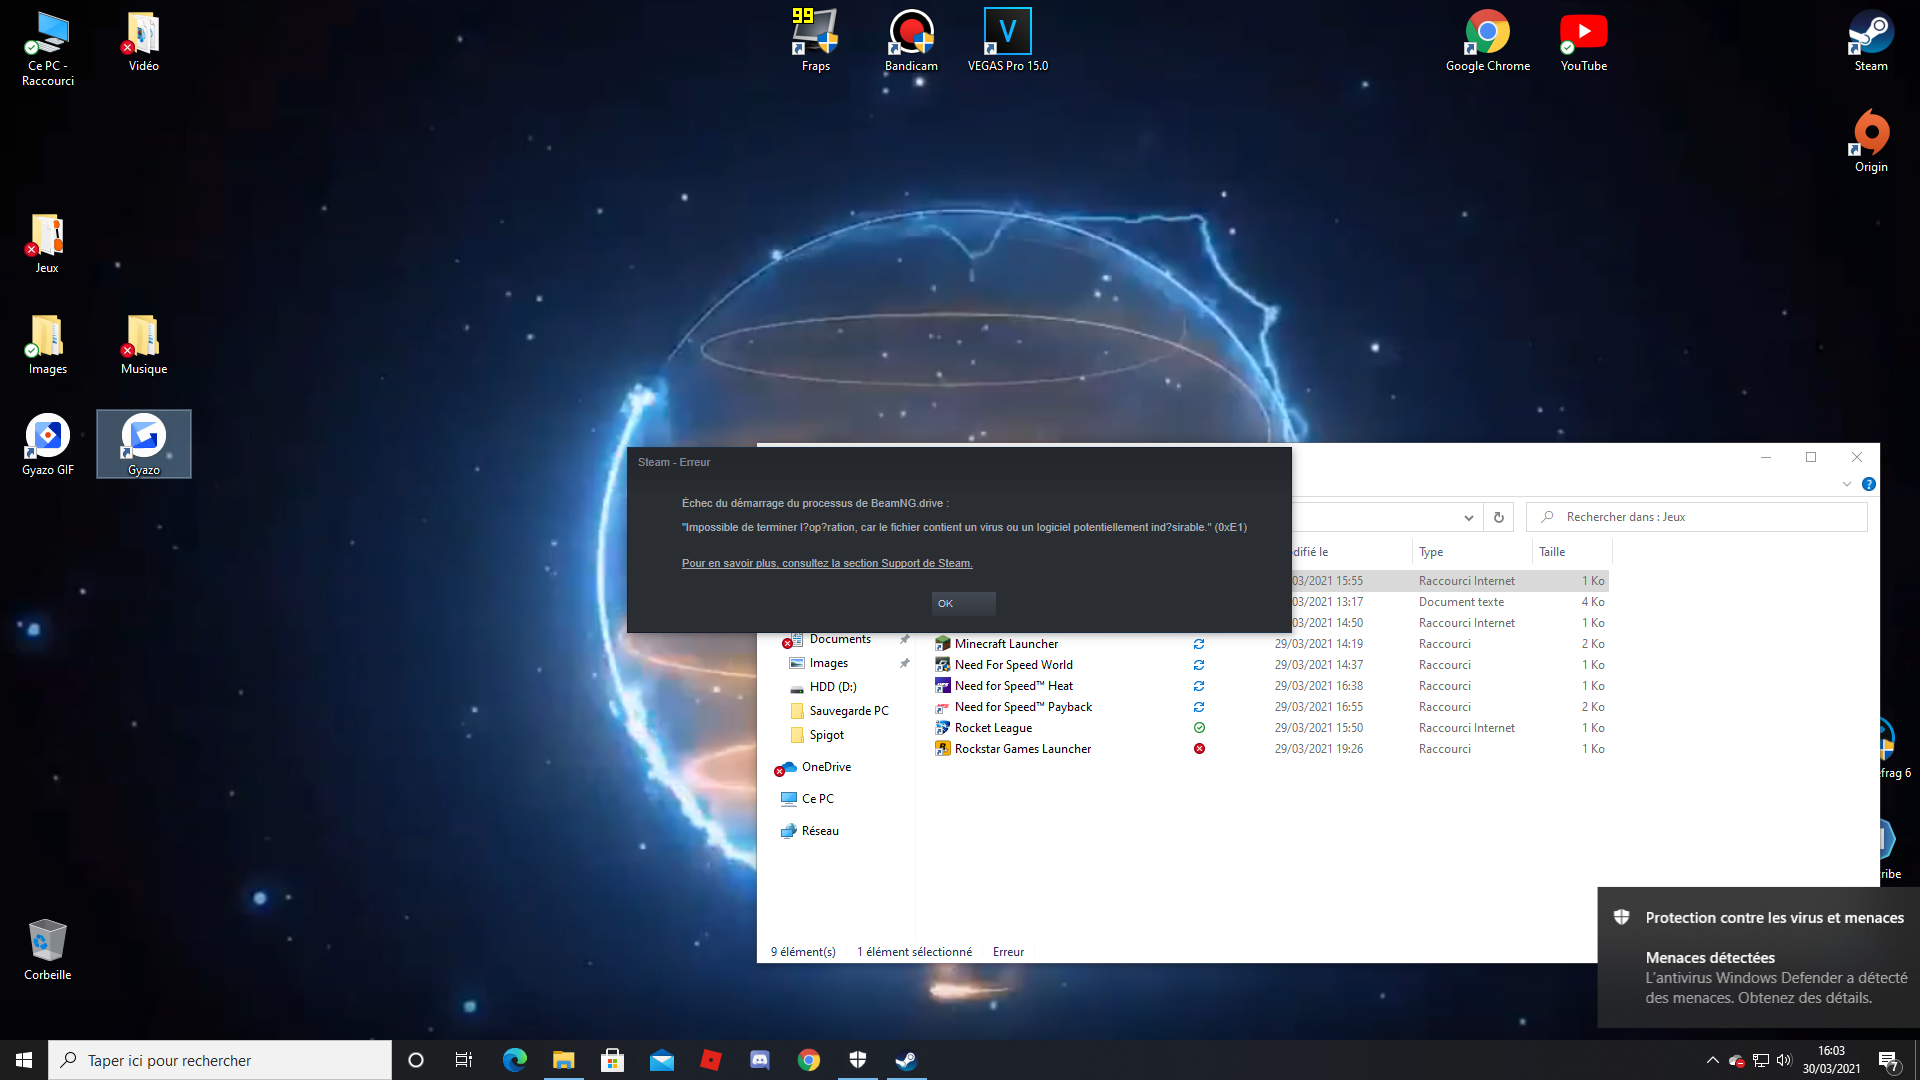Click OK in the Steam error dialog
1920x1080 pixels.
964,603
